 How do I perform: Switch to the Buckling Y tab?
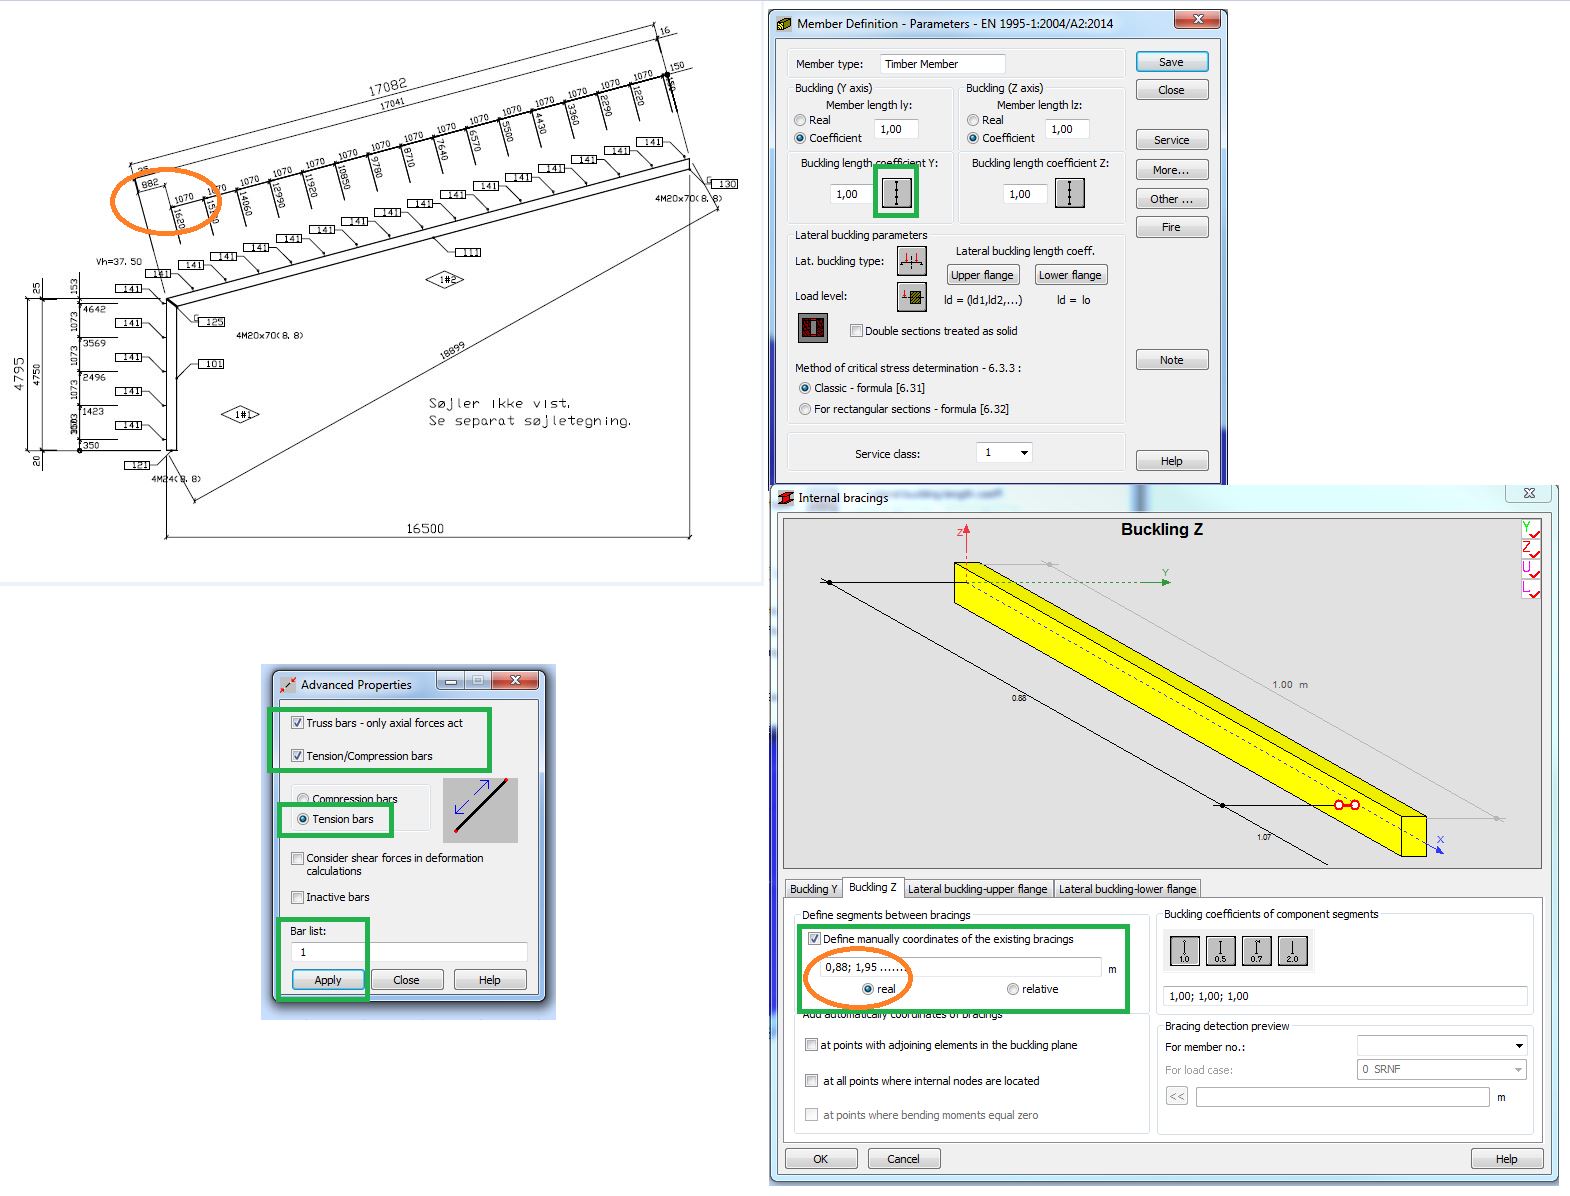tap(814, 889)
